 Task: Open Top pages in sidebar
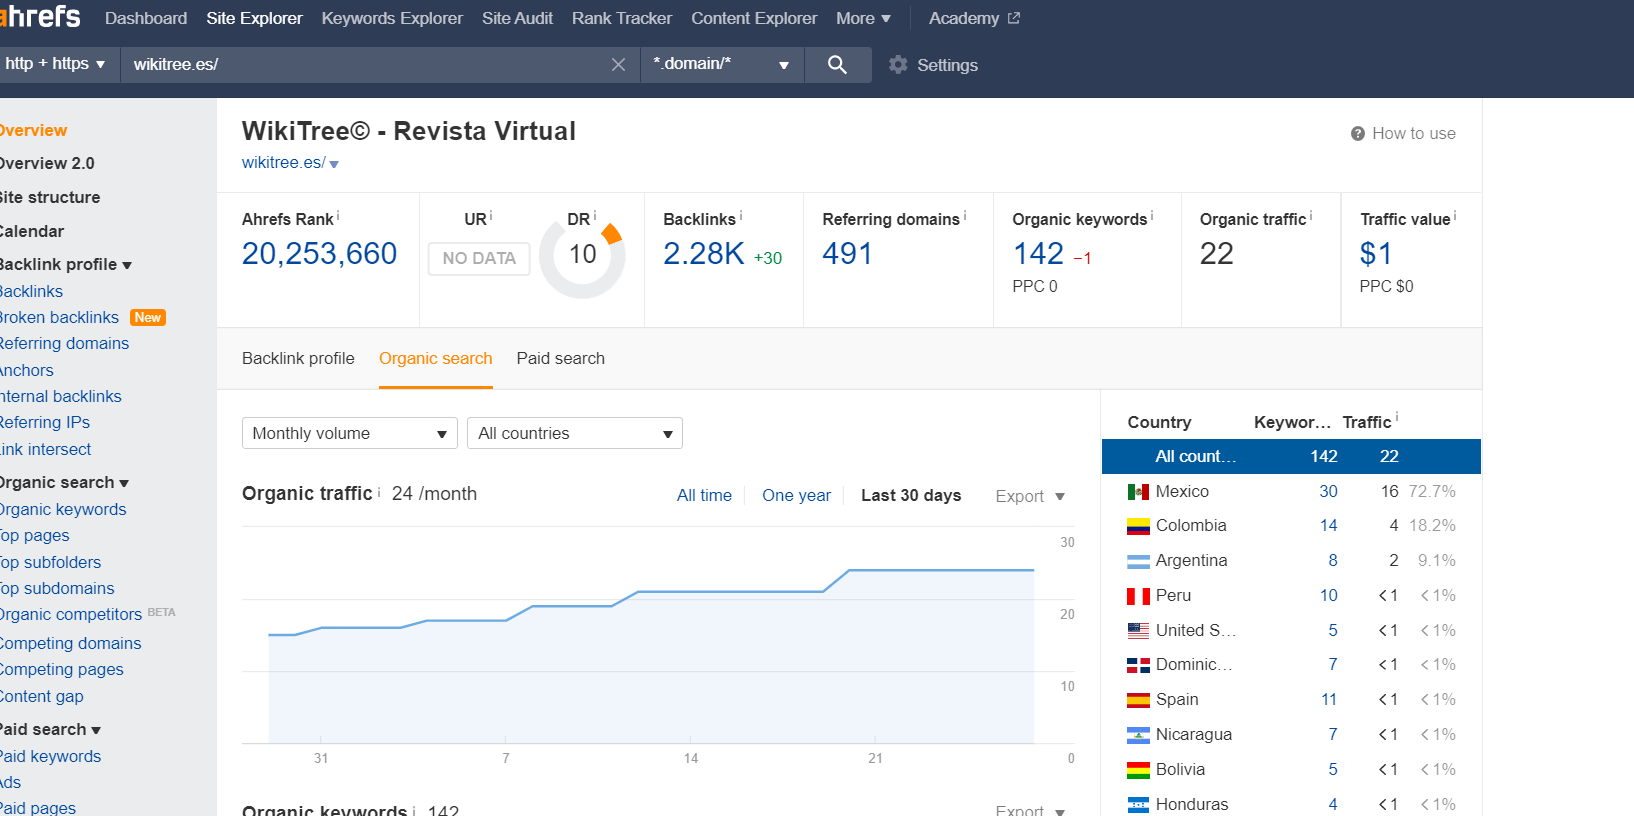click(34, 535)
